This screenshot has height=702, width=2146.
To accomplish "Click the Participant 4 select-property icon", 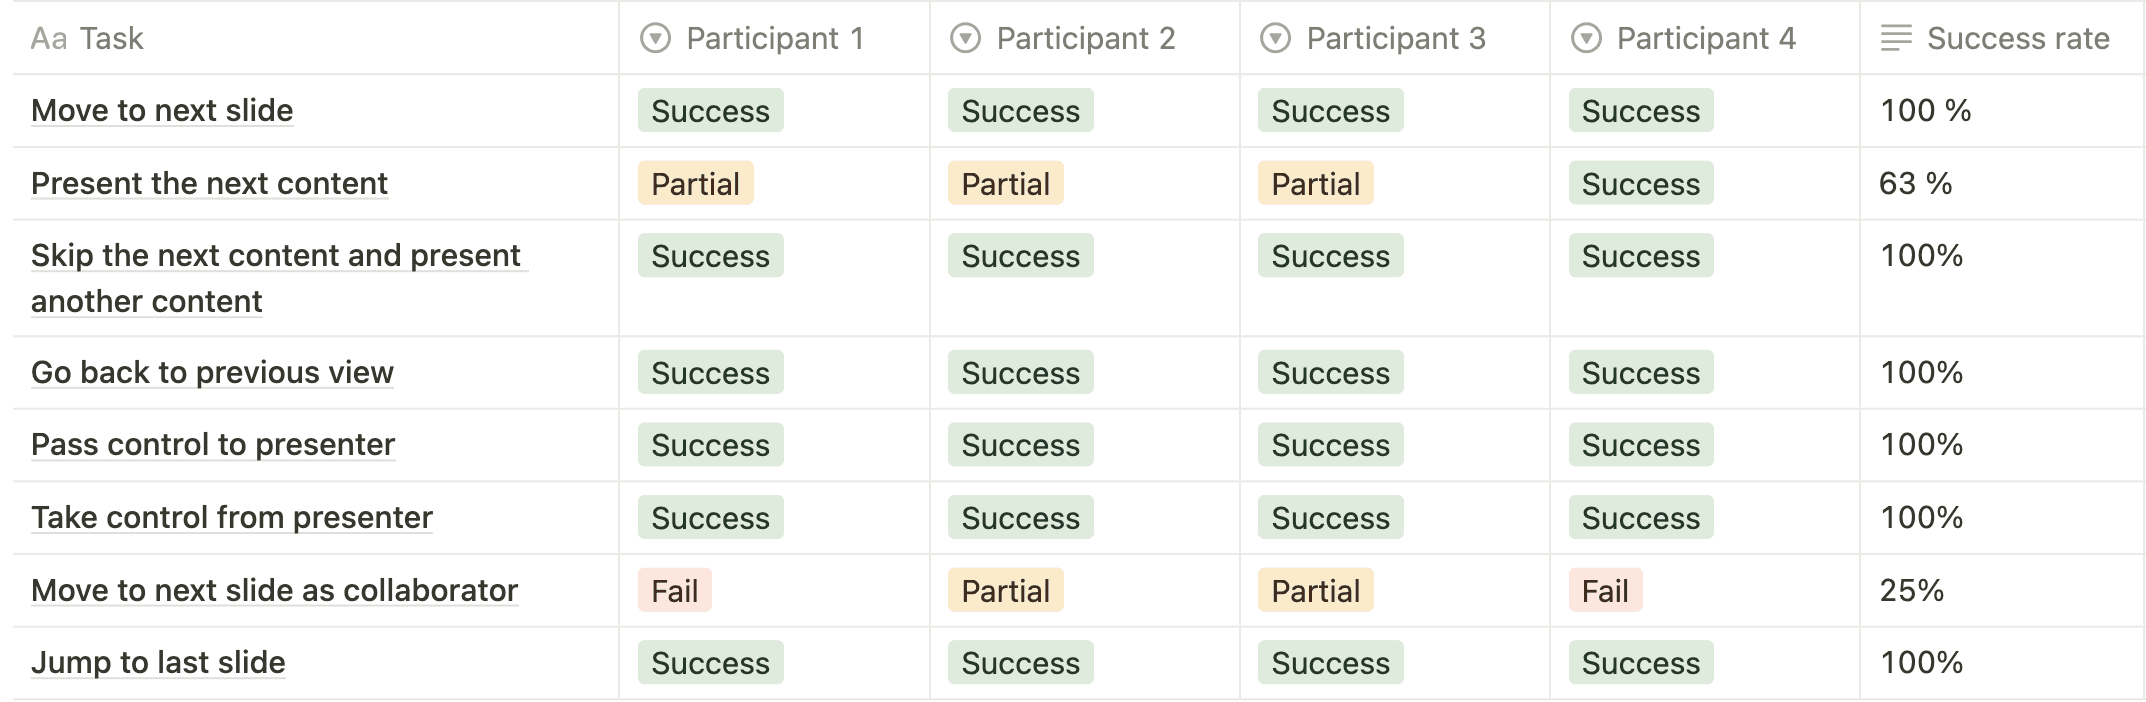I will click(1586, 39).
